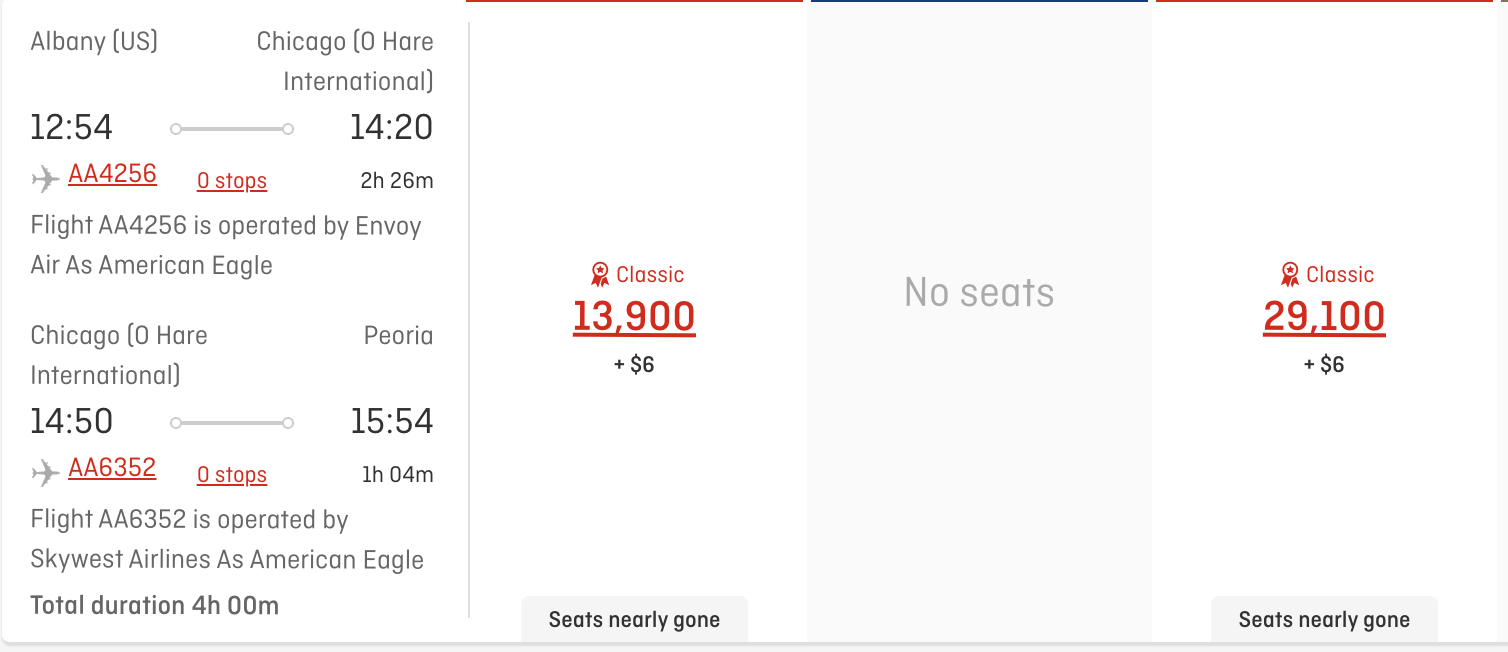View the 0 stops link for the Albany–Chicago leg
The image size is (1508, 652).
click(232, 181)
